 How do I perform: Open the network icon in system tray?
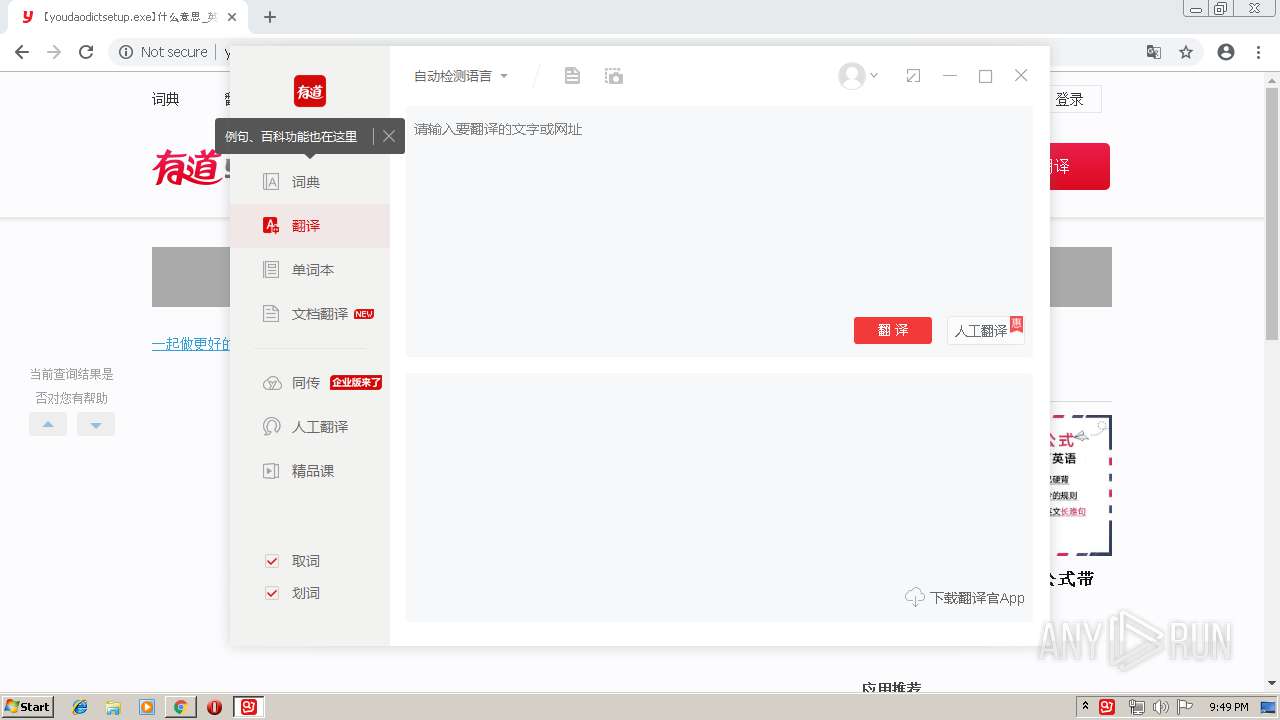[1136, 707]
